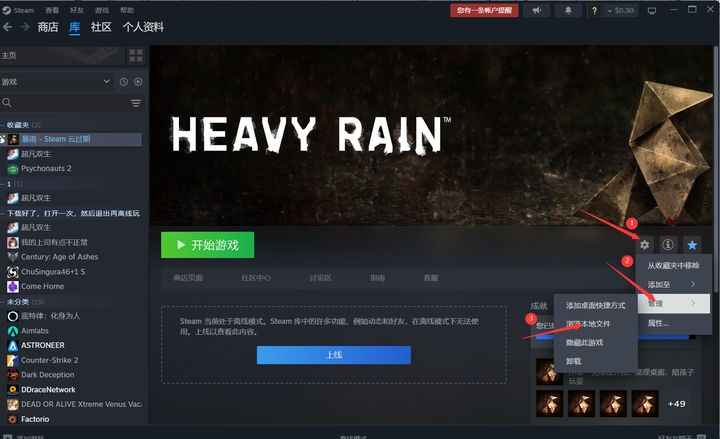
Task: Open the 指南 tab
Action: click(377, 278)
